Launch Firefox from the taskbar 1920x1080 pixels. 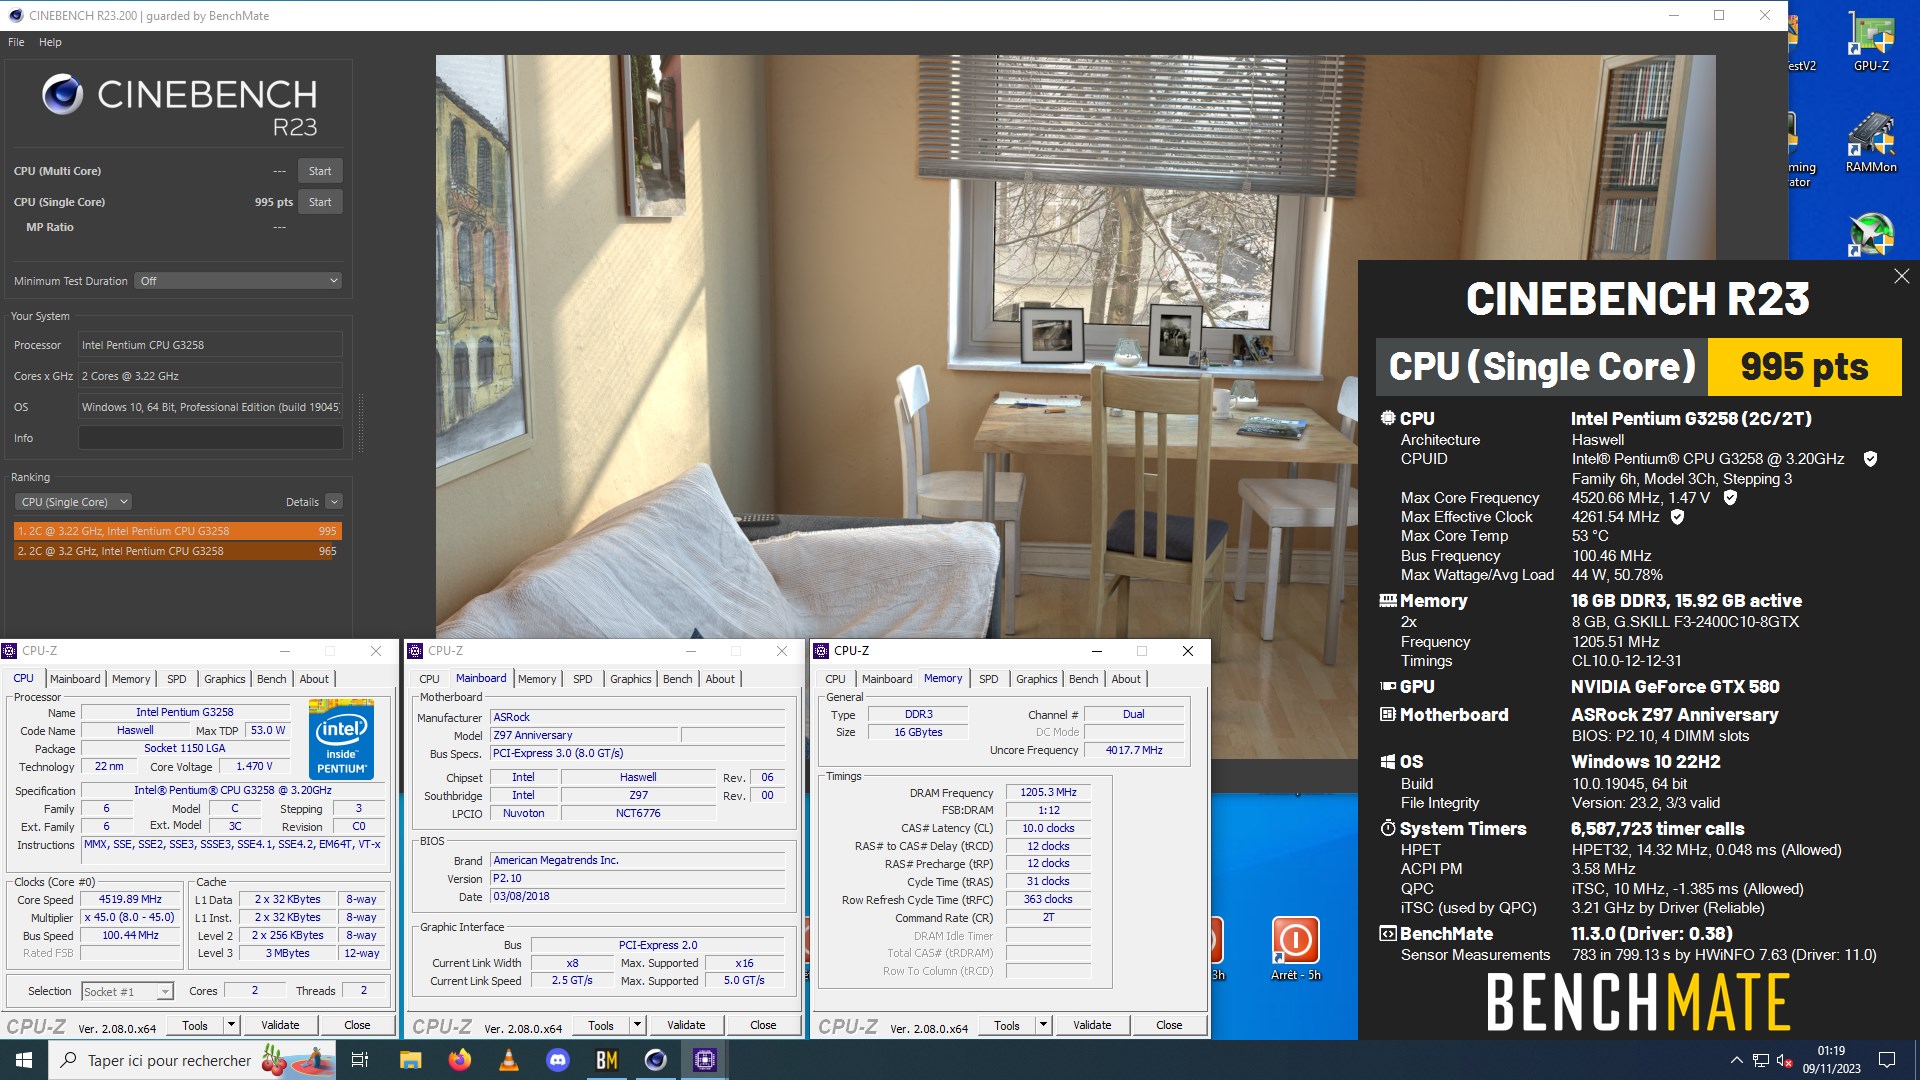[459, 1060]
